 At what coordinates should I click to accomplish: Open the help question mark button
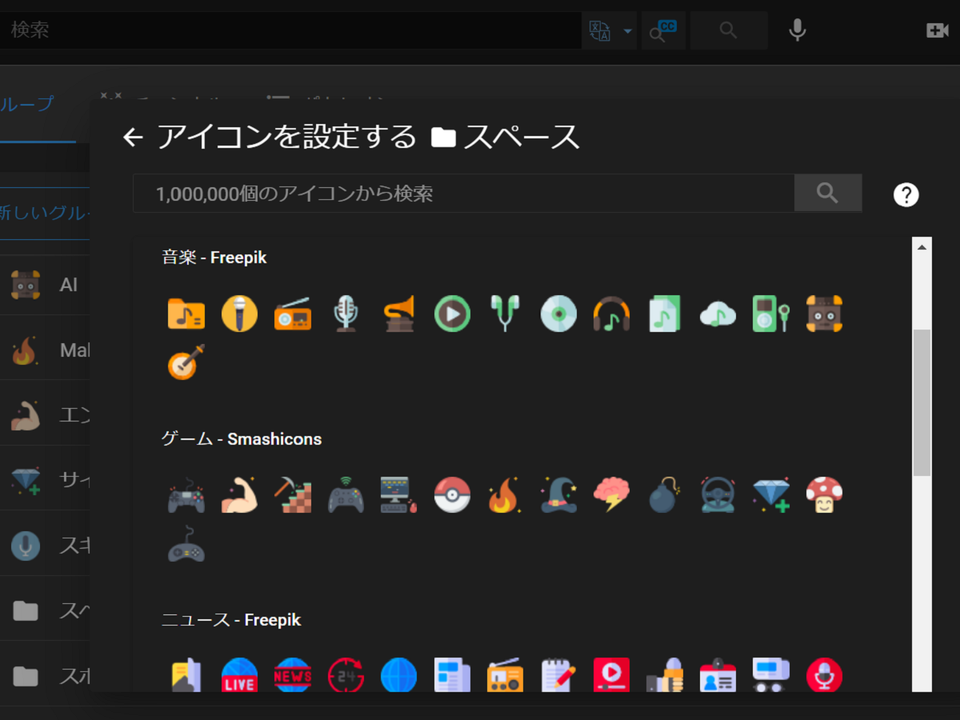(x=906, y=195)
